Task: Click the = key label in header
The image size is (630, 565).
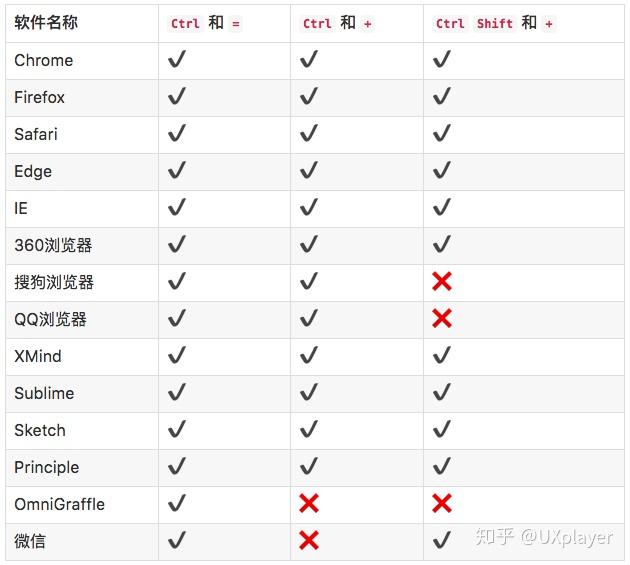Action: (236, 24)
